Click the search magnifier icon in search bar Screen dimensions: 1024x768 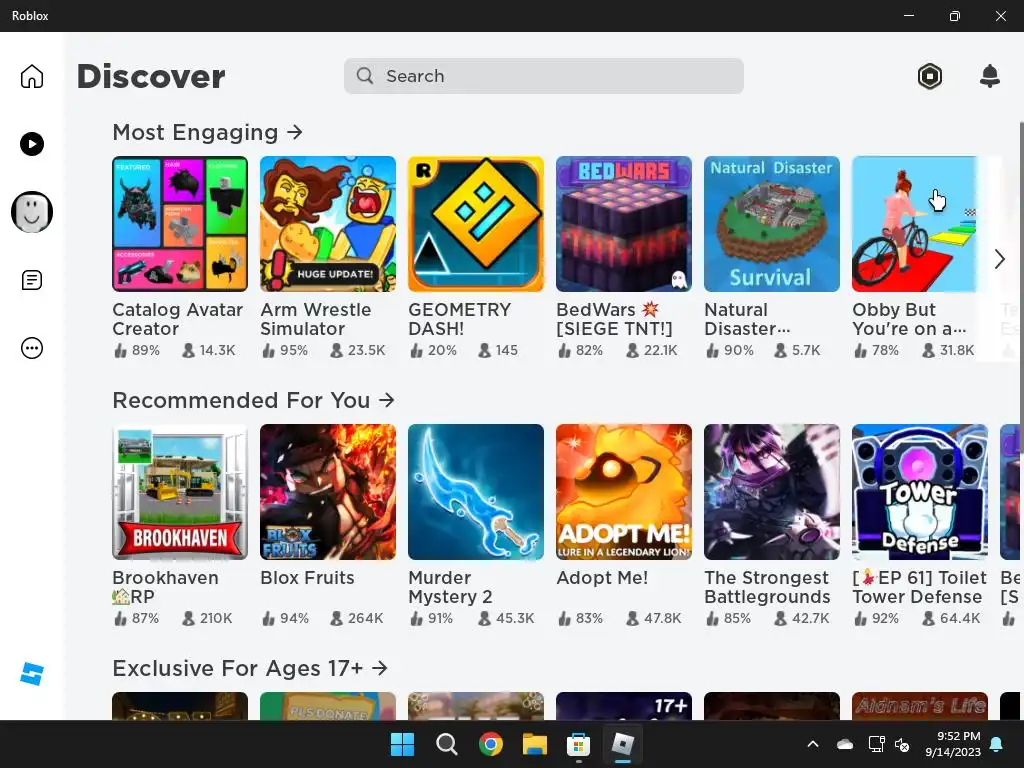click(x=365, y=76)
